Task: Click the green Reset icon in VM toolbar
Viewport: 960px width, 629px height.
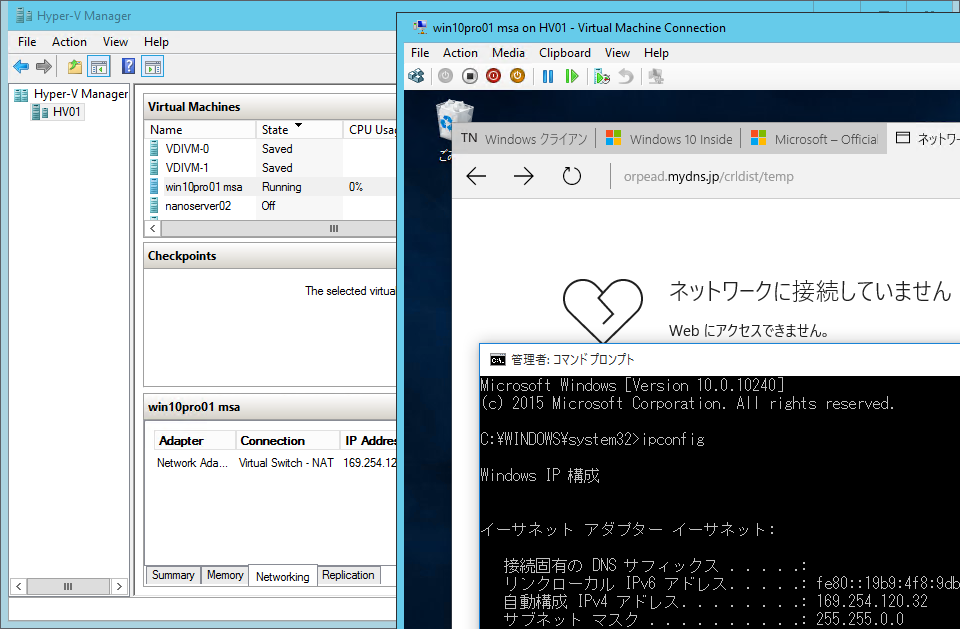Action: [572, 76]
